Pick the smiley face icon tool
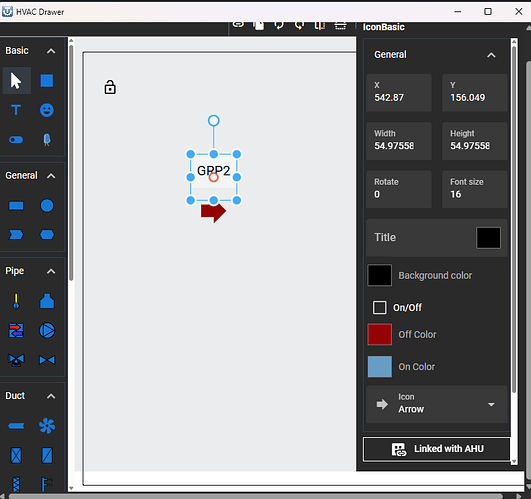This screenshot has height=499, width=531. point(47,110)
